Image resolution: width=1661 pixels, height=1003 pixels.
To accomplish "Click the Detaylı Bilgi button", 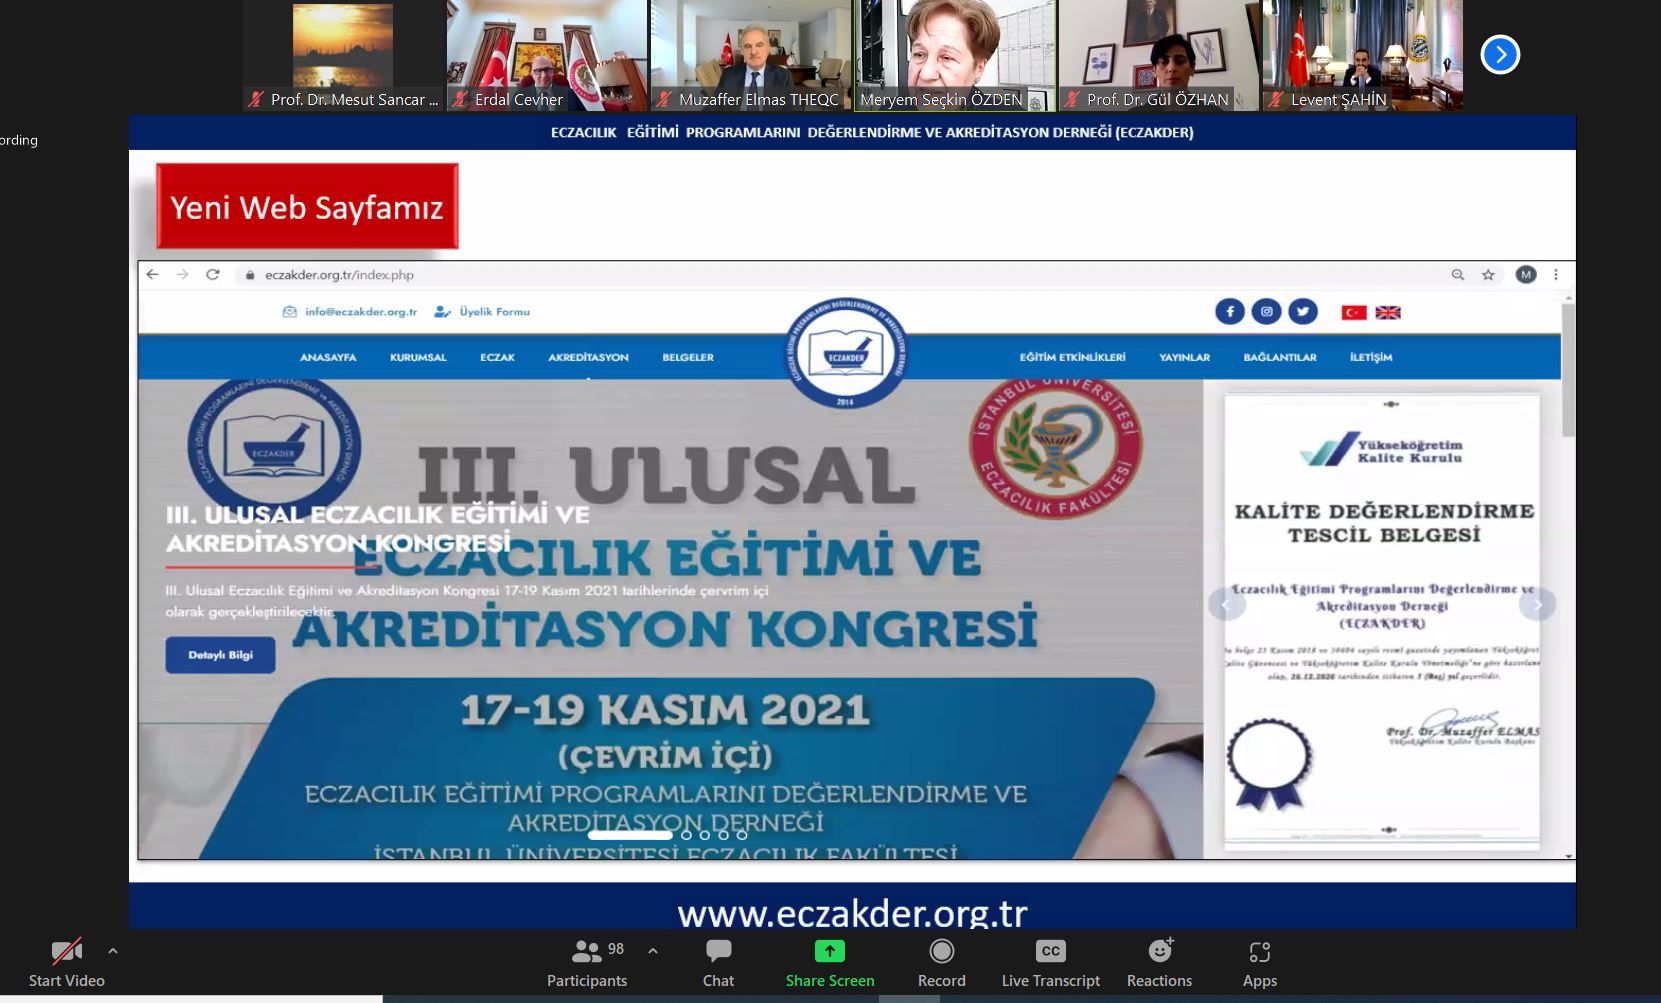I will click(x=220, y=655).
